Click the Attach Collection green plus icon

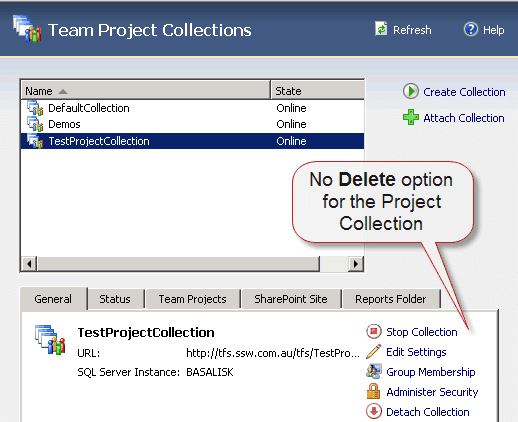tap(411, 117)
